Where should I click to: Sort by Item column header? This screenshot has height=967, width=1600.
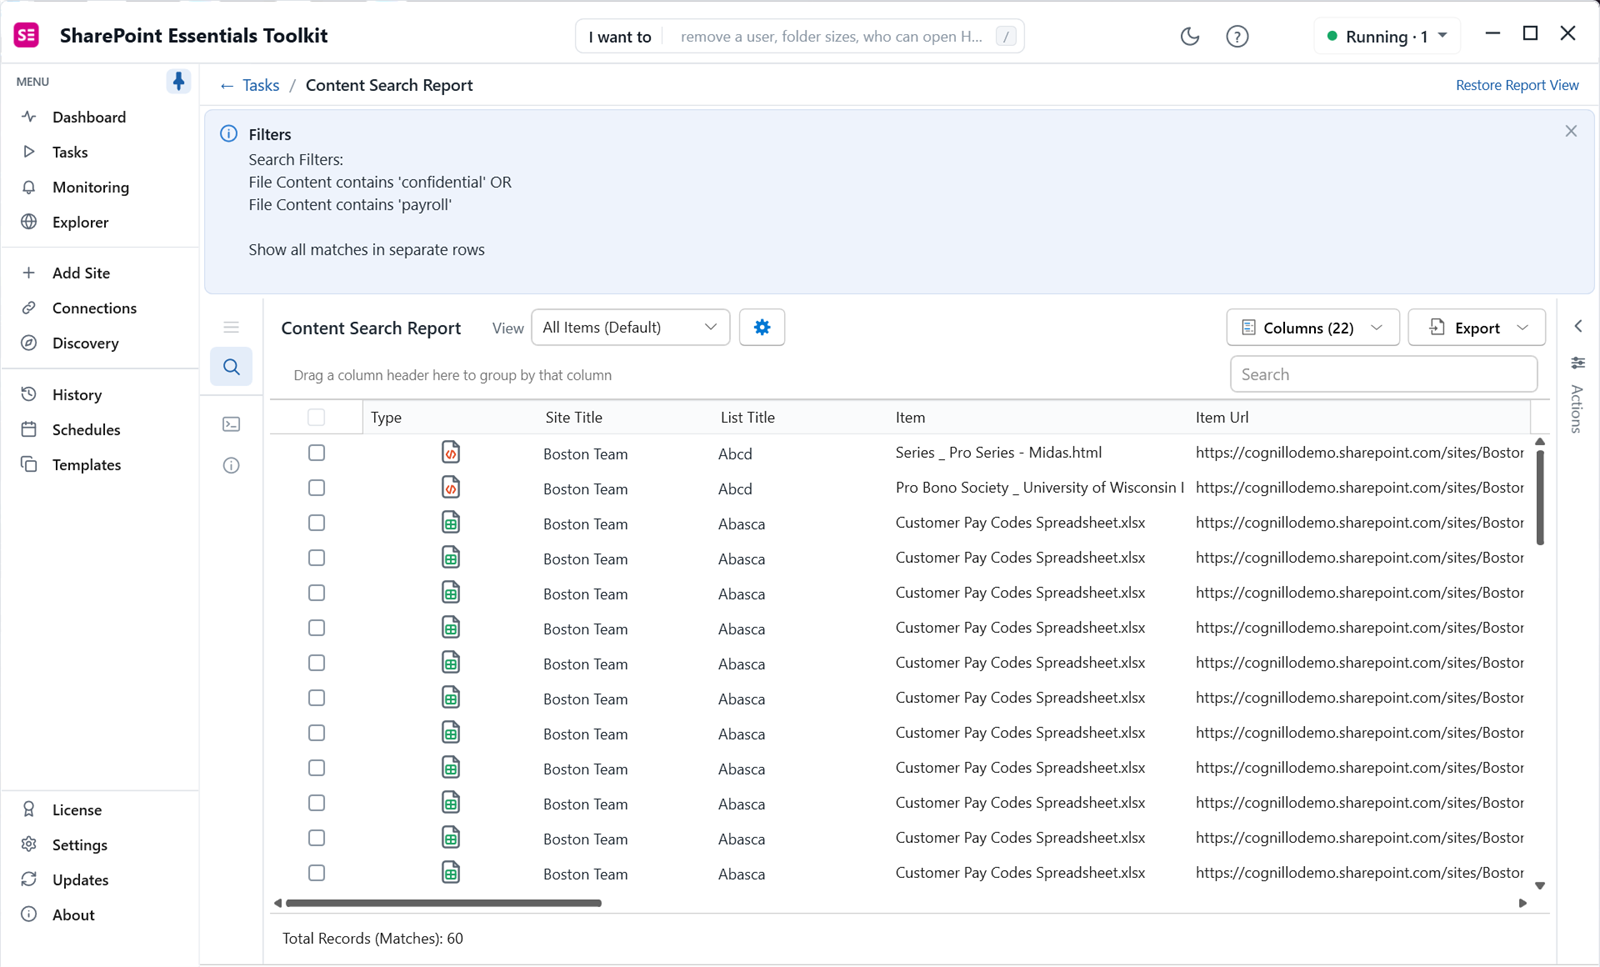pyautogui.click(x=910, y=418)
